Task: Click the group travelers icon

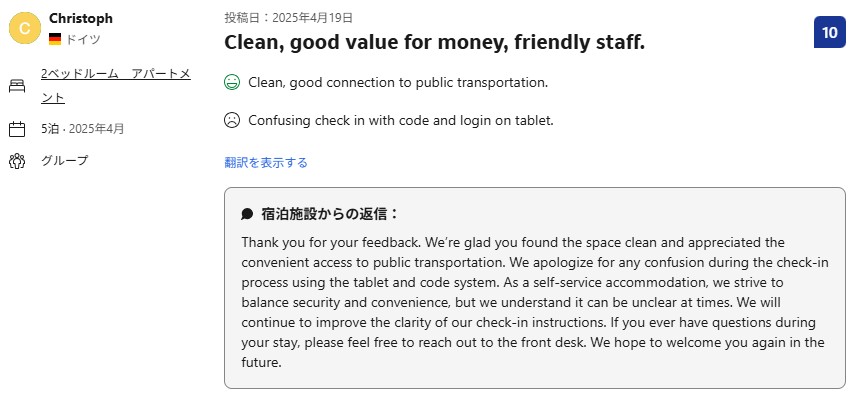Action: click(17, 161)
